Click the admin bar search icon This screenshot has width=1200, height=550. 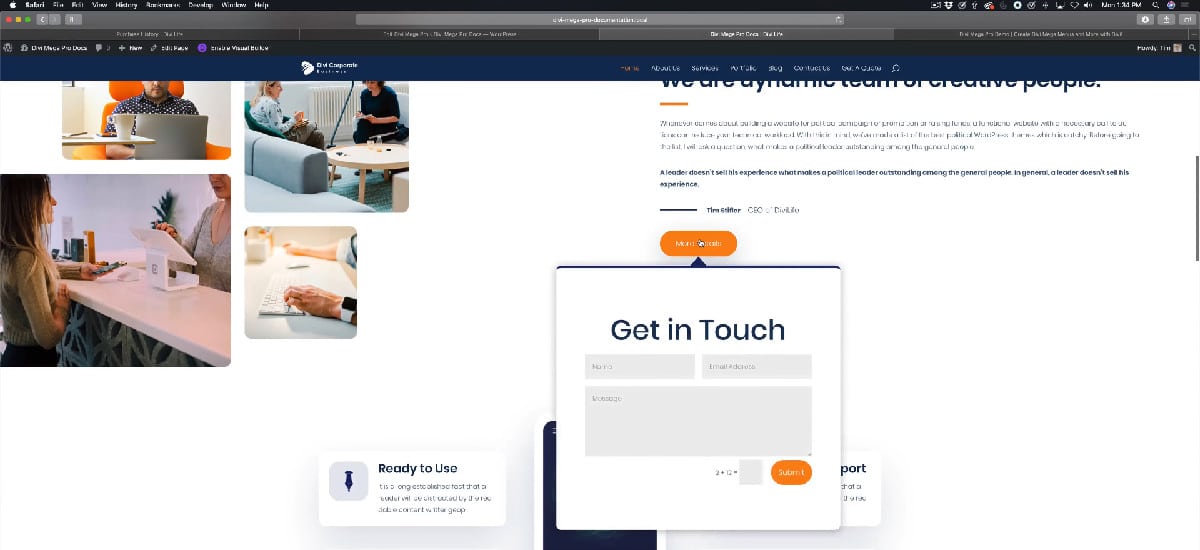tap(1190, 47)
